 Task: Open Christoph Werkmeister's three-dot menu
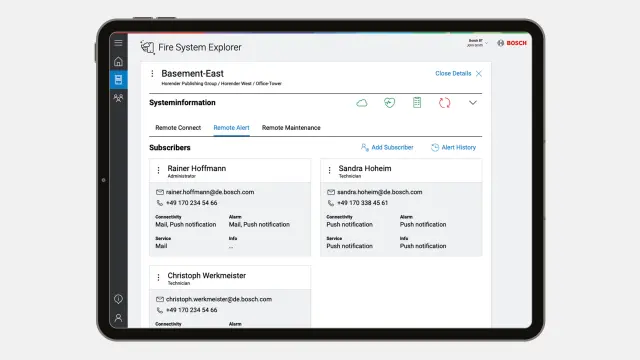[x=158, y=278]
